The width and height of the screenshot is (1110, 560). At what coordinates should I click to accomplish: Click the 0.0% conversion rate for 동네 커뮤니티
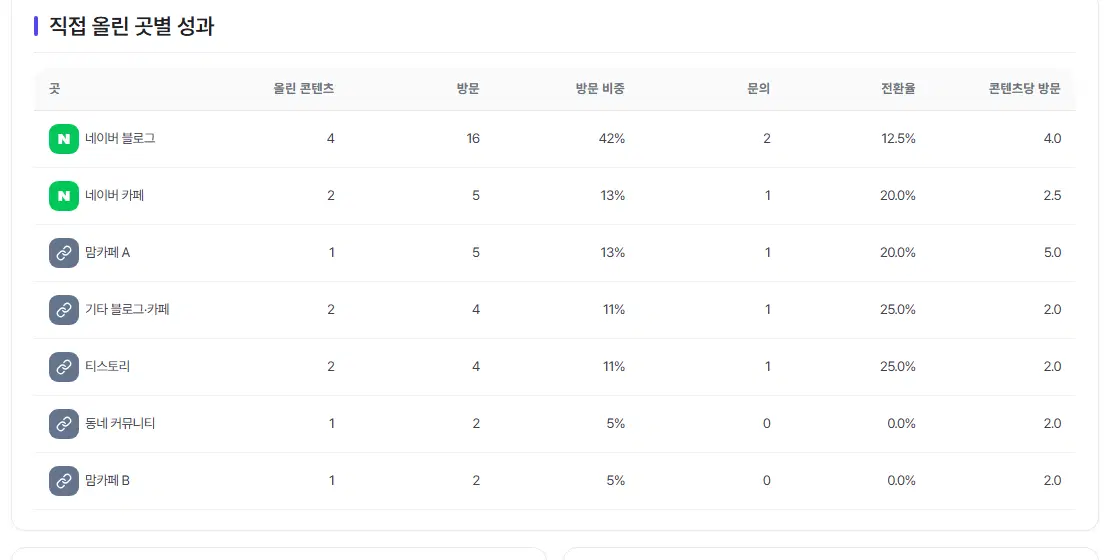[901, 423]
